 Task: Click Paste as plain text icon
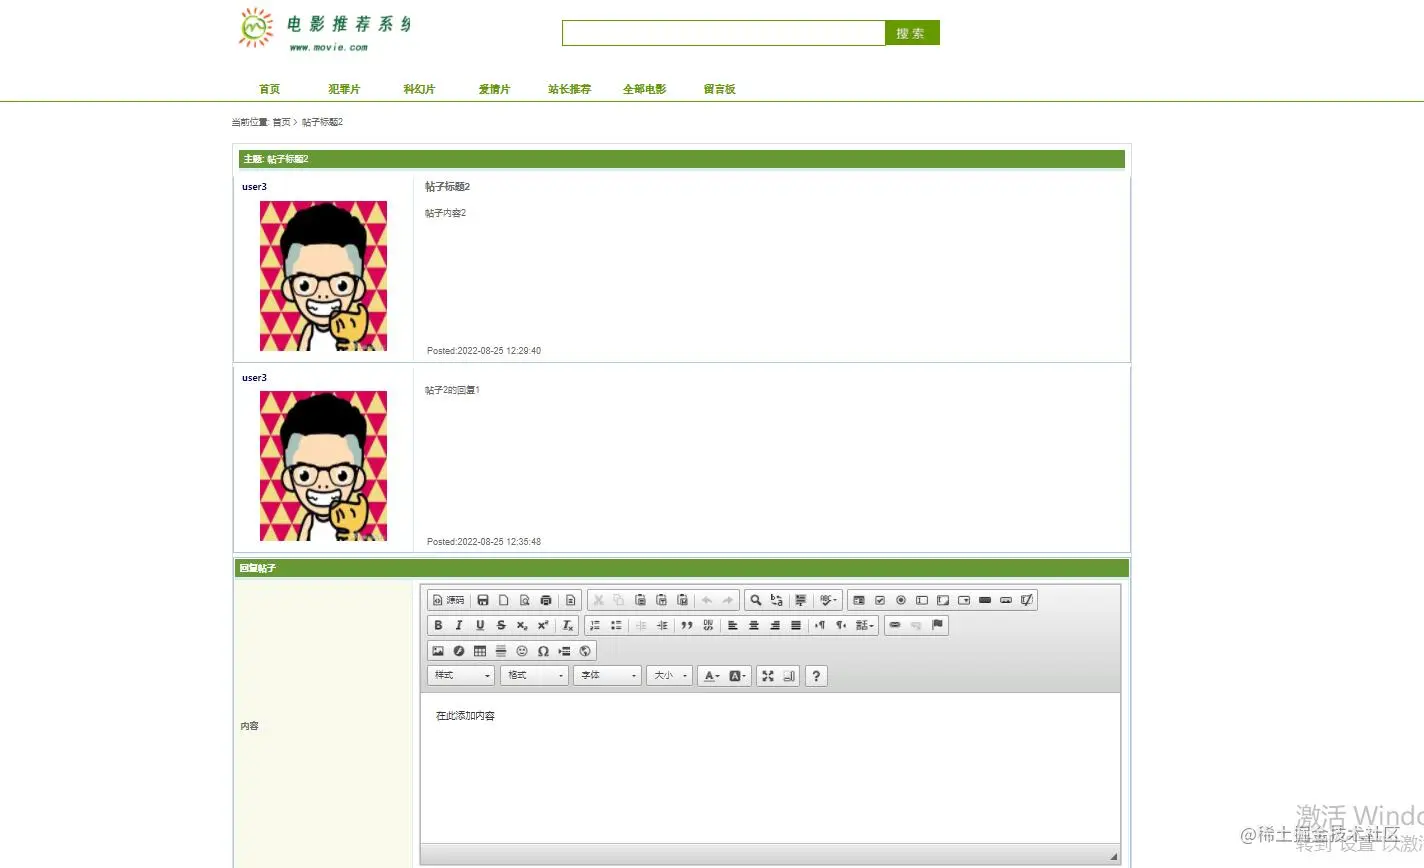point(661,600)
